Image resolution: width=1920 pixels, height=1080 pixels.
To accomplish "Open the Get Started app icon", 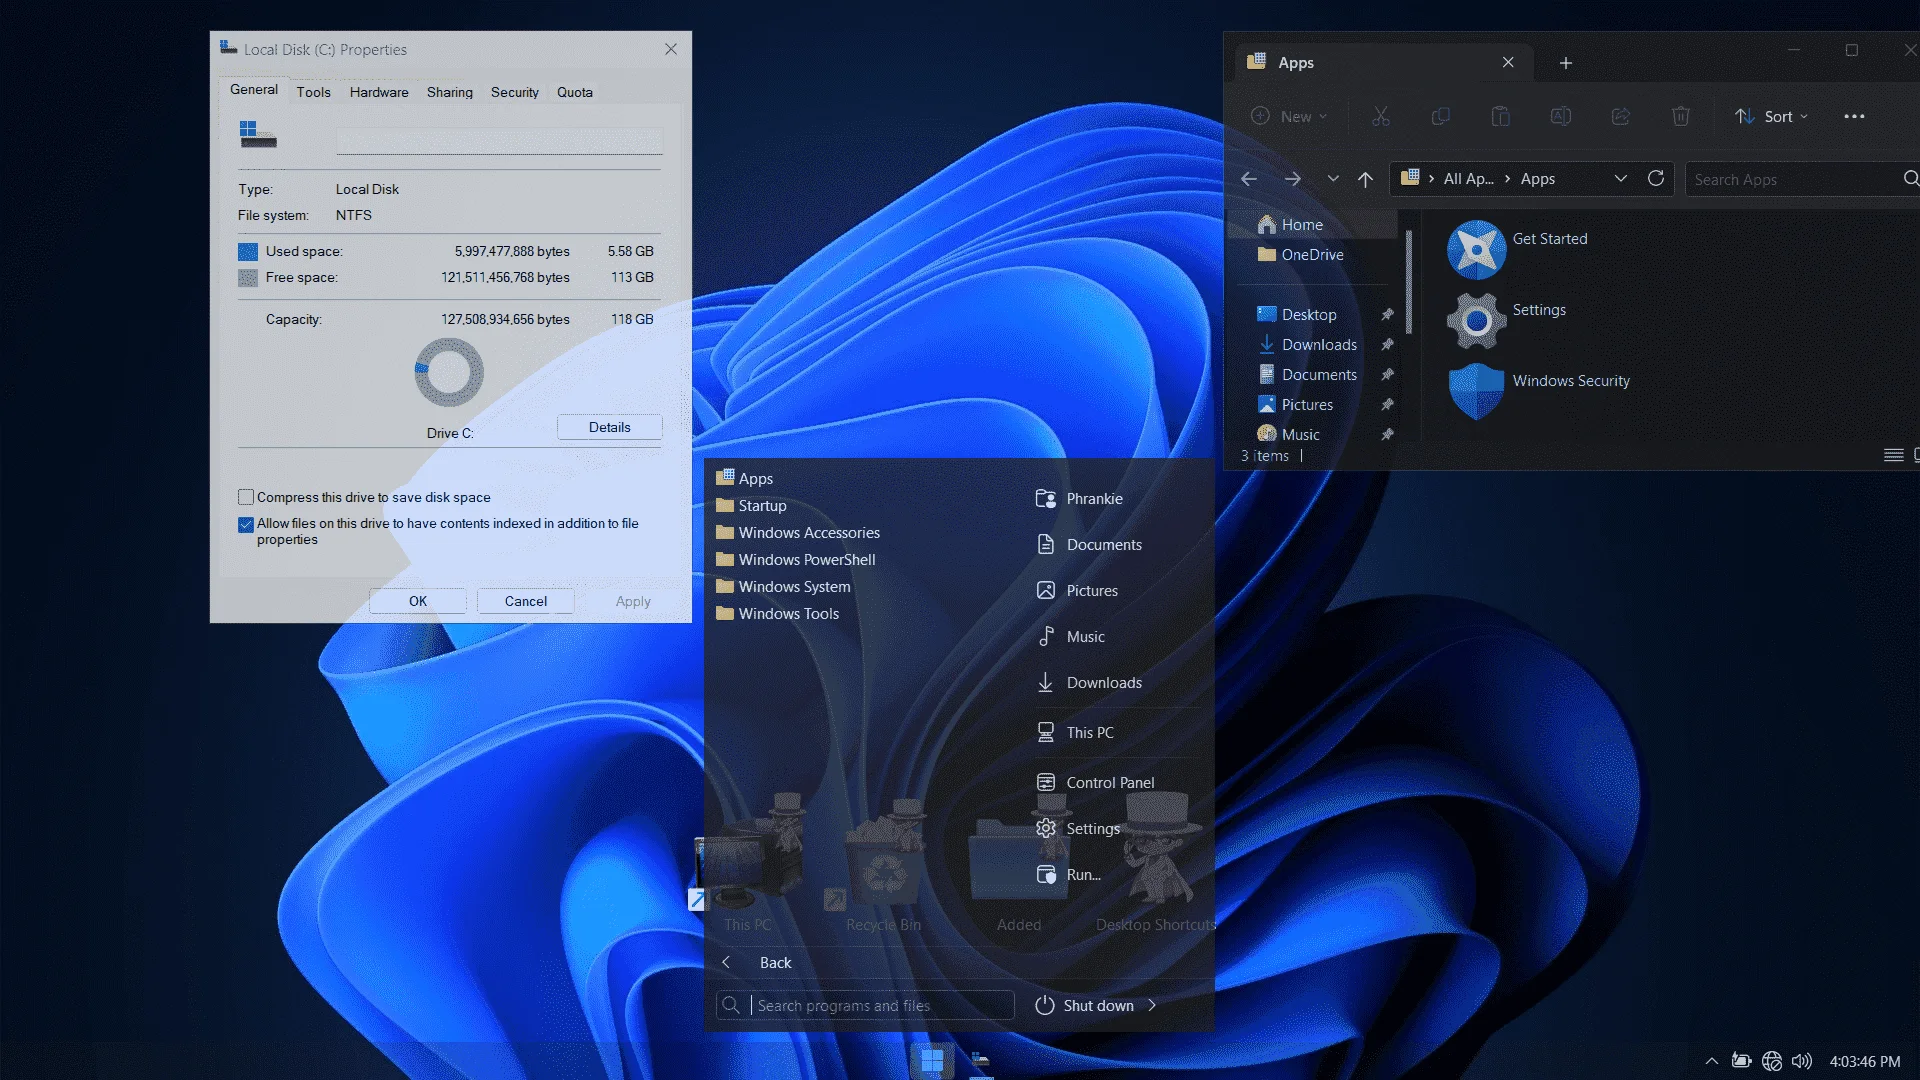I will coord(1476,249).
